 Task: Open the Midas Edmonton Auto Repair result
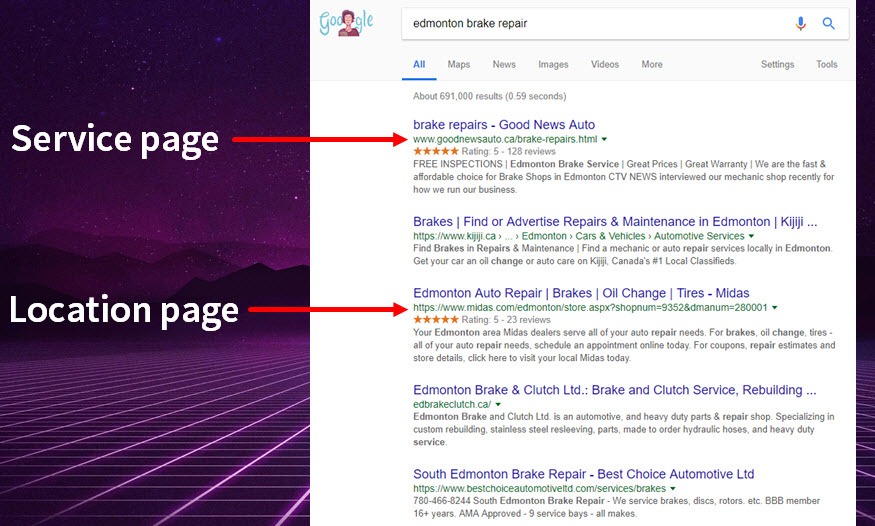581,293
